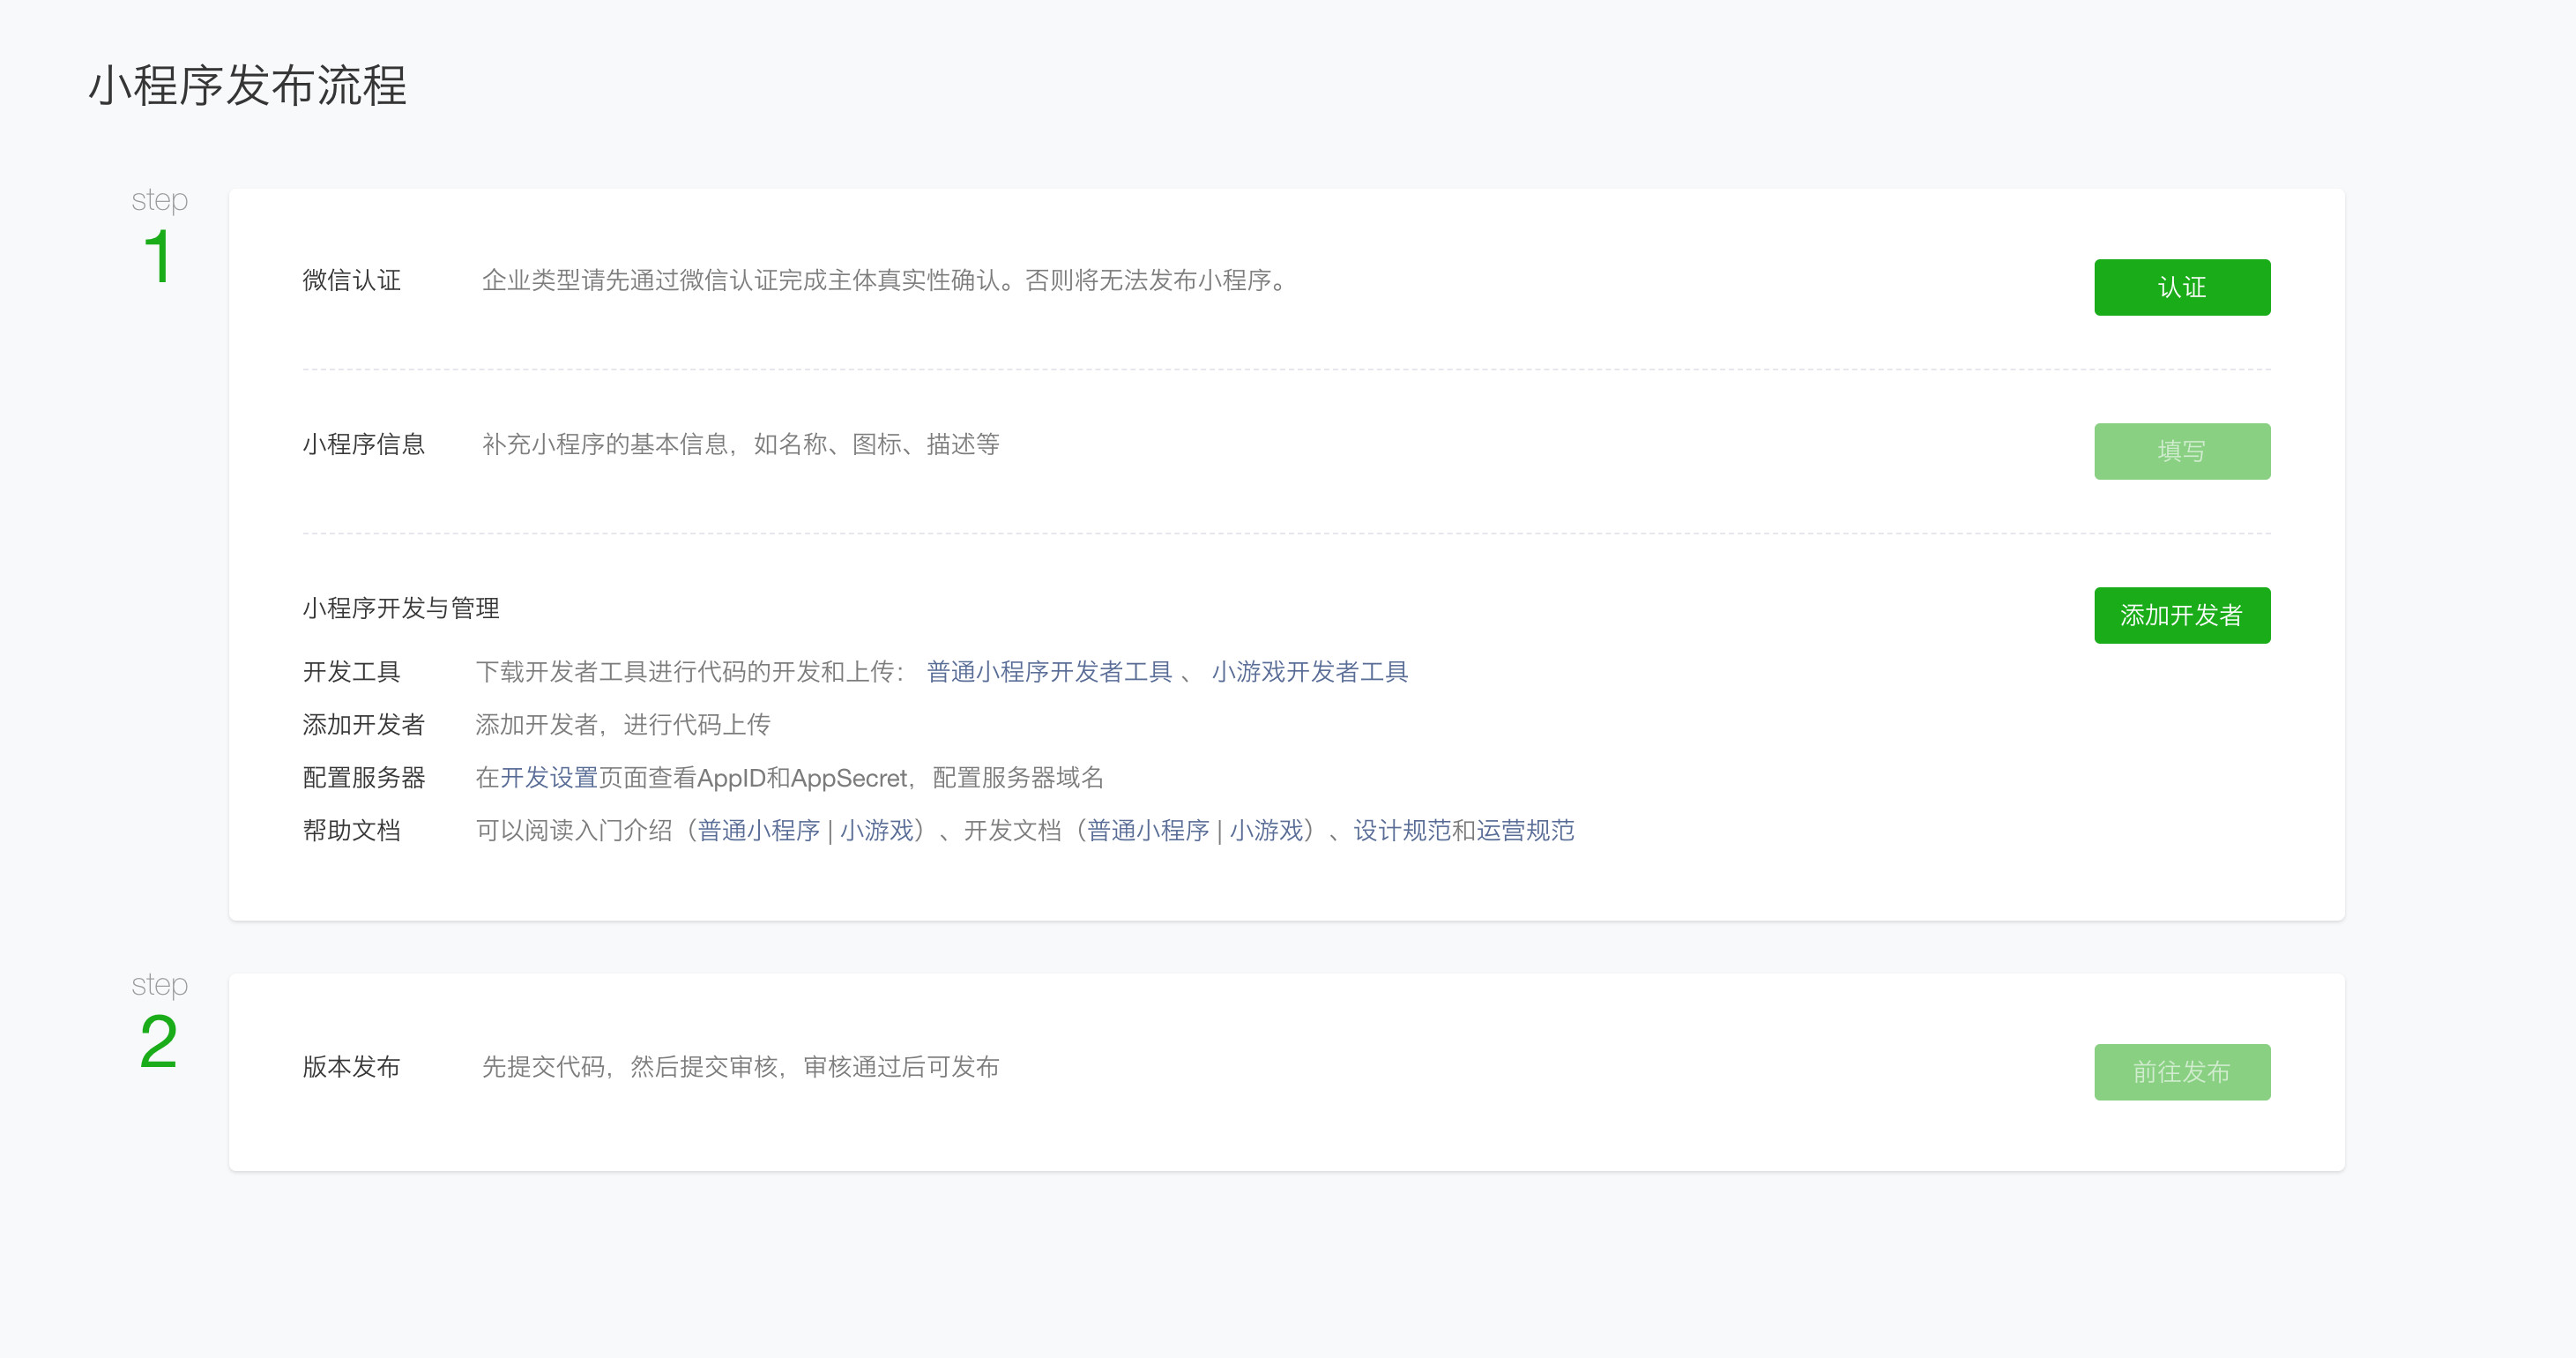
Task: Click the 小程序开发与管理 section heading
Action: (400, 608)
